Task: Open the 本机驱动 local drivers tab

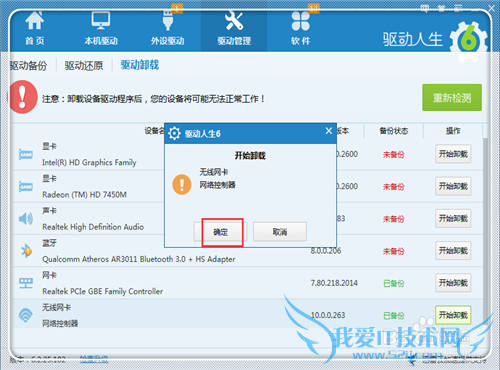Action: [x=101, y=28]
